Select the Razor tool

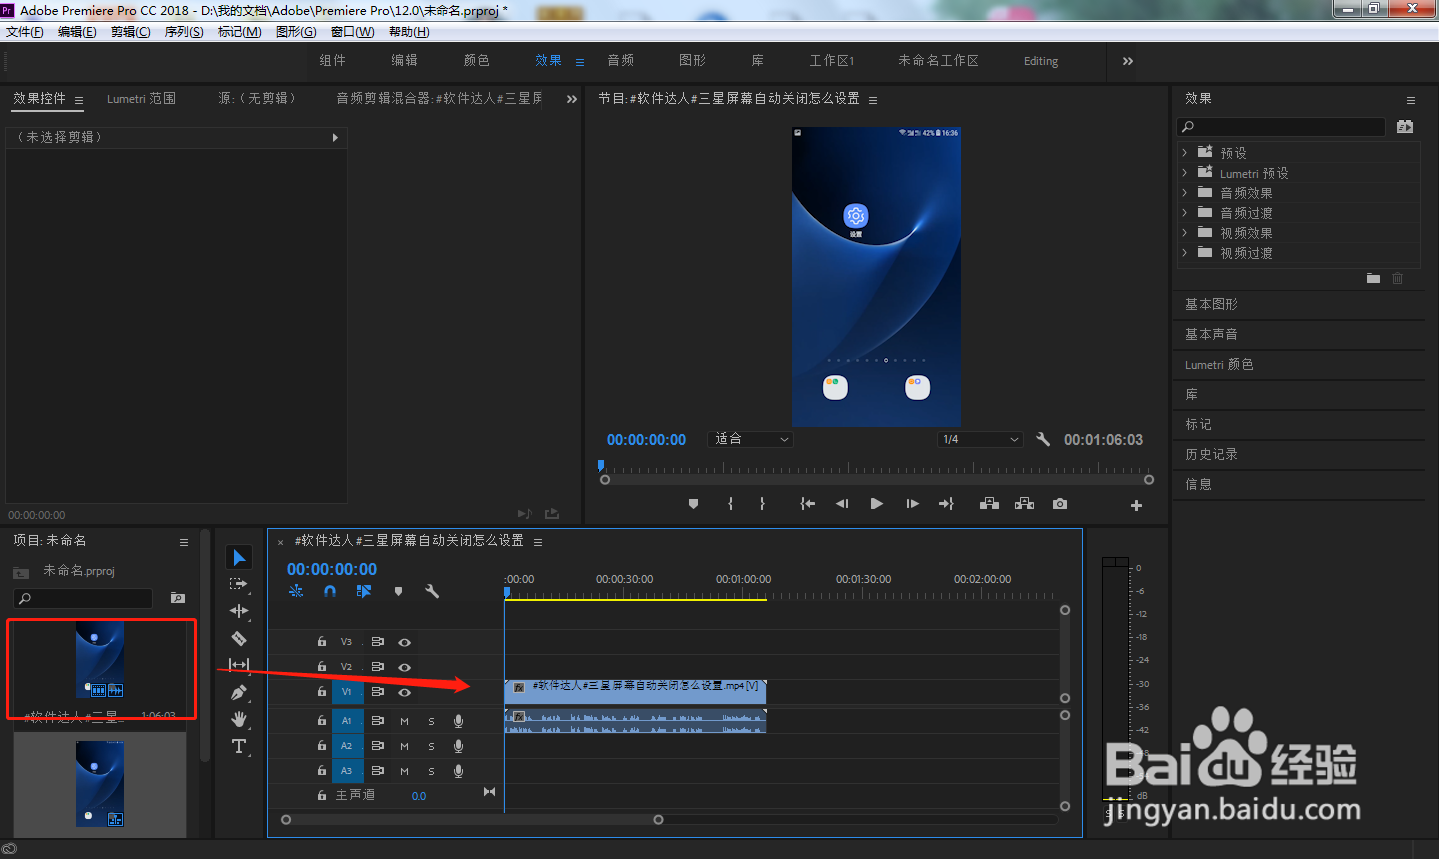pyautogui.click(x=238, y=638)
